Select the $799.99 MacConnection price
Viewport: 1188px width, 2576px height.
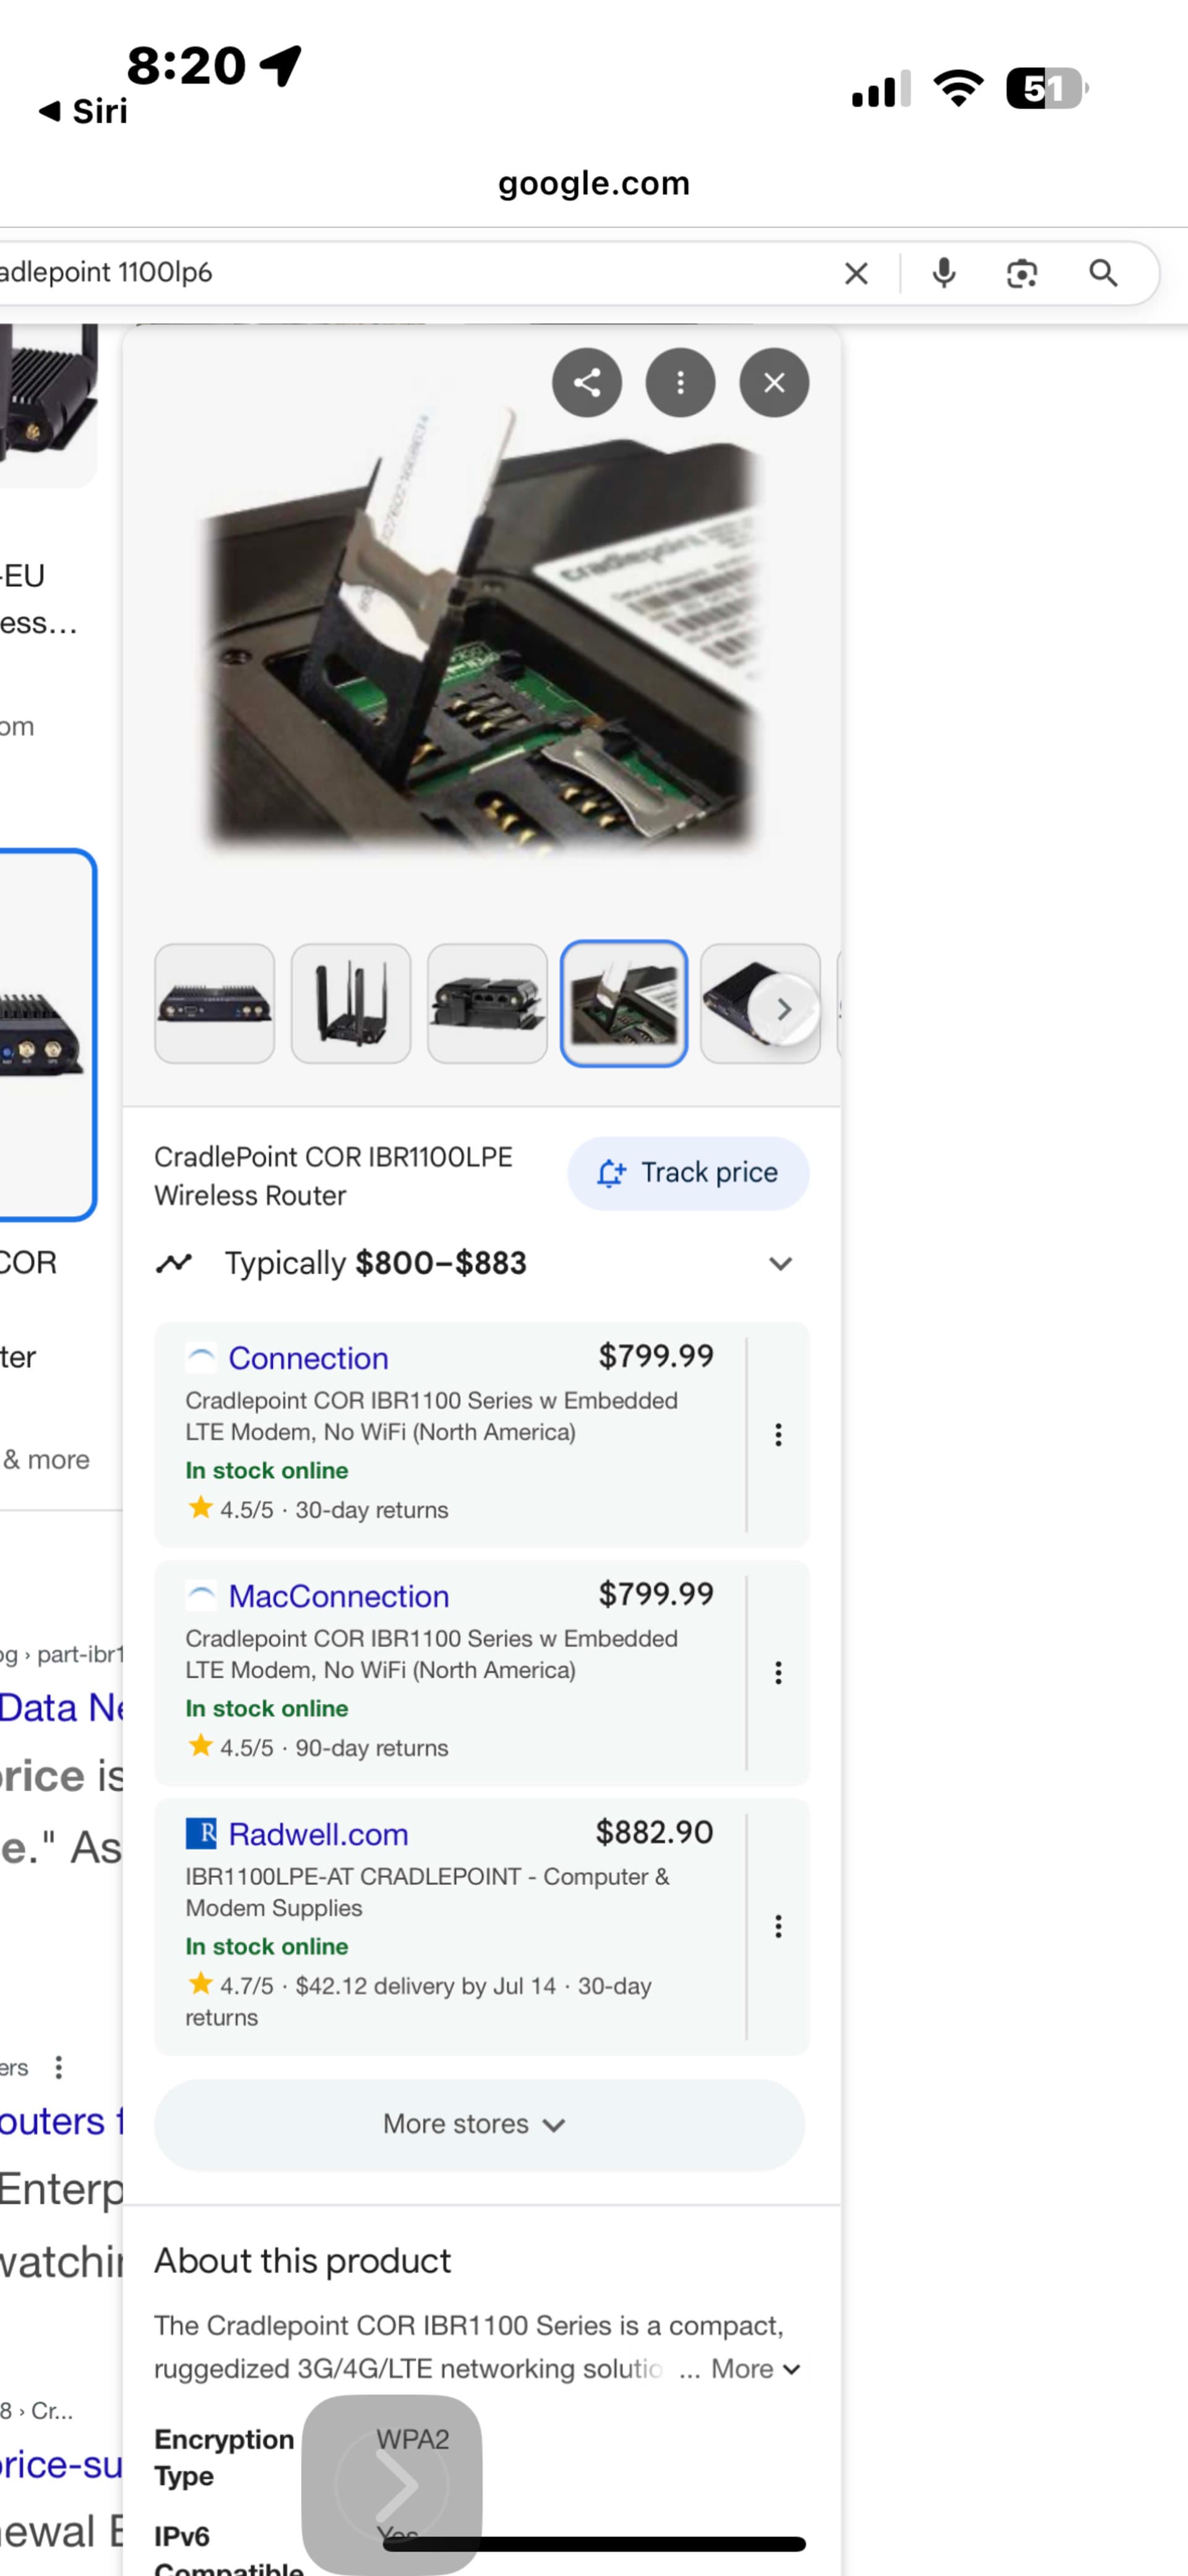click(656, 1594)
